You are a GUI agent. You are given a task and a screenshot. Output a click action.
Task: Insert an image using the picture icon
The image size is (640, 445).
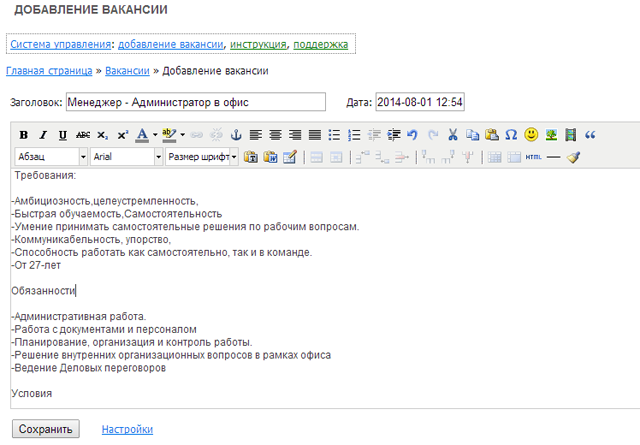(551, 134)
